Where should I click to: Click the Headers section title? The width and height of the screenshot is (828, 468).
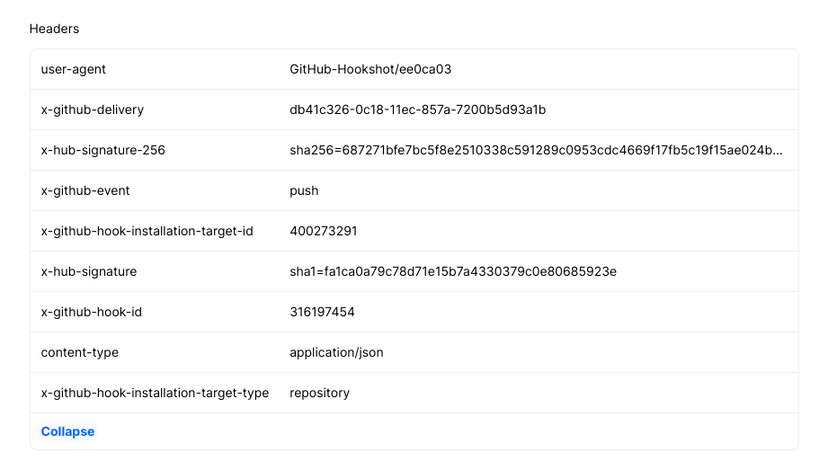tap(54, 29)
